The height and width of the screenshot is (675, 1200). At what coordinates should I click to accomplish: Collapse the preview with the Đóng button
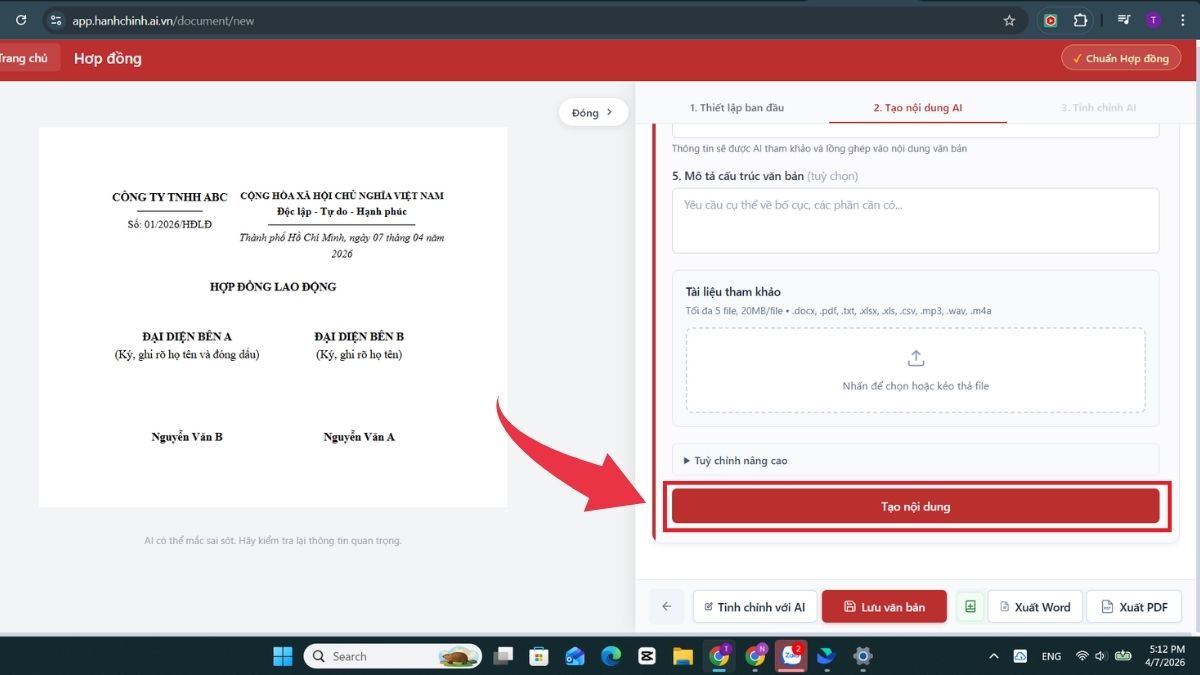[x=593, y=113]
